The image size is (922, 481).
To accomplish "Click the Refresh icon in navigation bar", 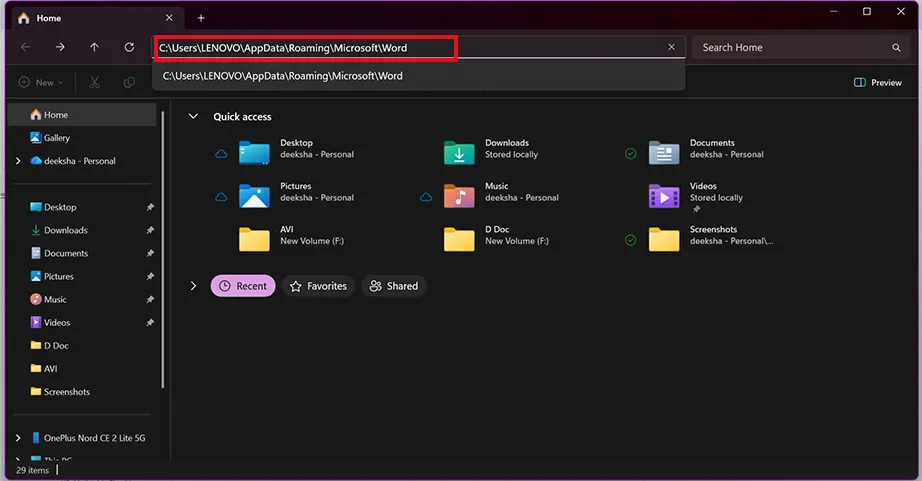I will [129, 47].
